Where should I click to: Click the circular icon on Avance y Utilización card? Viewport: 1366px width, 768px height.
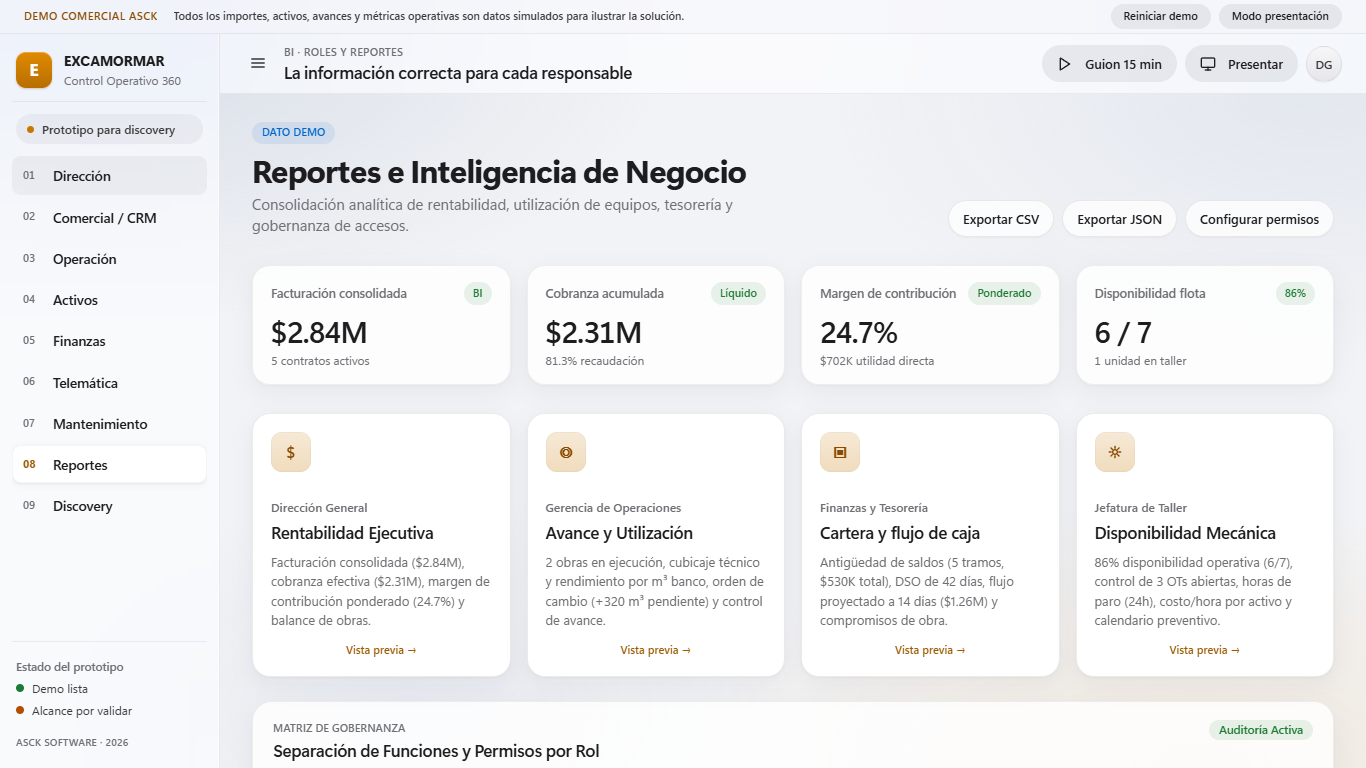(x=566, y=452)
